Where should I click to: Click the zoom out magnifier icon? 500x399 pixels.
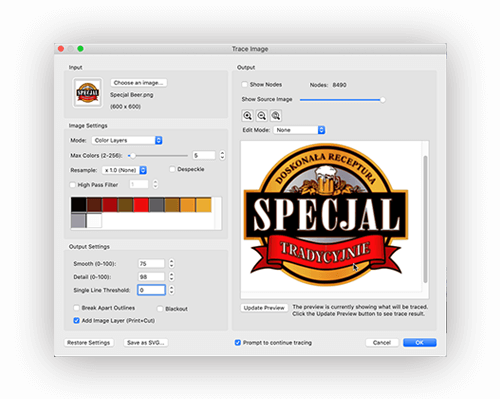[262, 116]
